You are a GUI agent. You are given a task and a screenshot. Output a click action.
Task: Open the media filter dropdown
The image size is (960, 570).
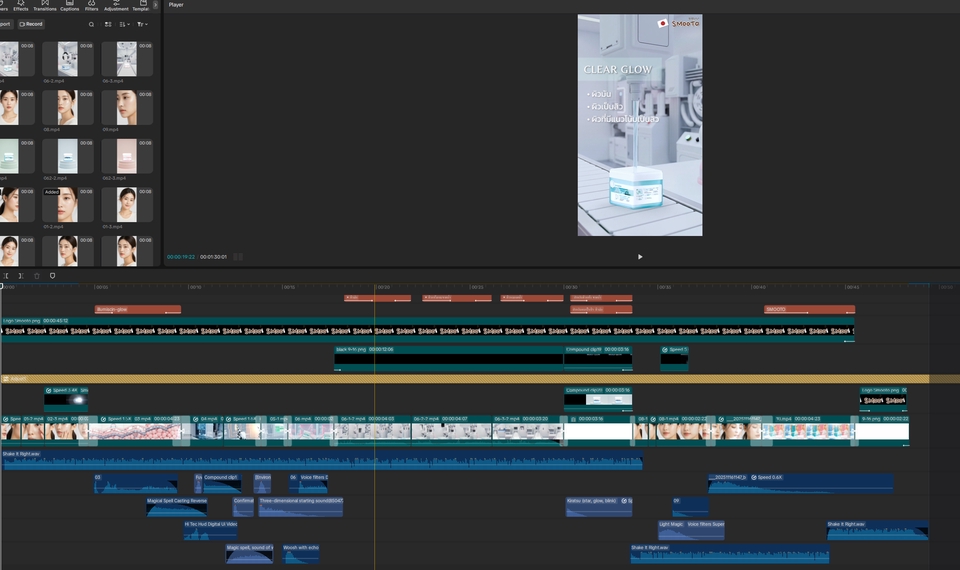coord(142,24)
